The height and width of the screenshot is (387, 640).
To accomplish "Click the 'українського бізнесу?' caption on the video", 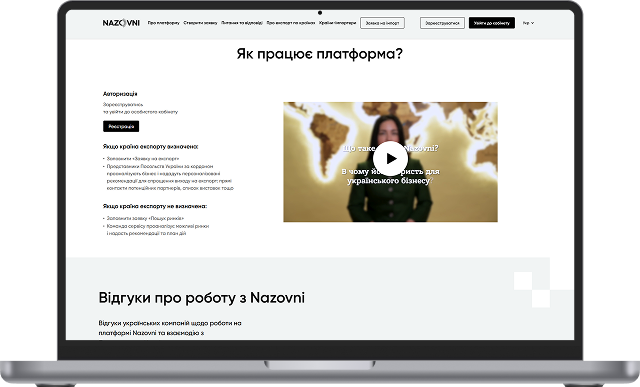I will (390, 180).
